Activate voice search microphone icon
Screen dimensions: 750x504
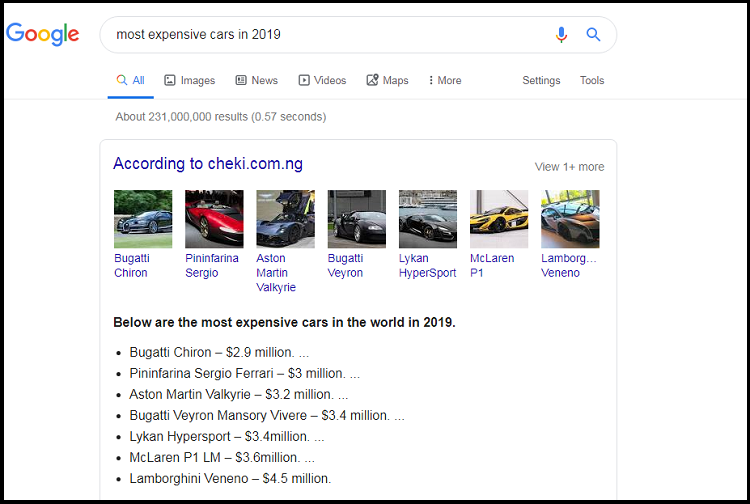point(561,35)
